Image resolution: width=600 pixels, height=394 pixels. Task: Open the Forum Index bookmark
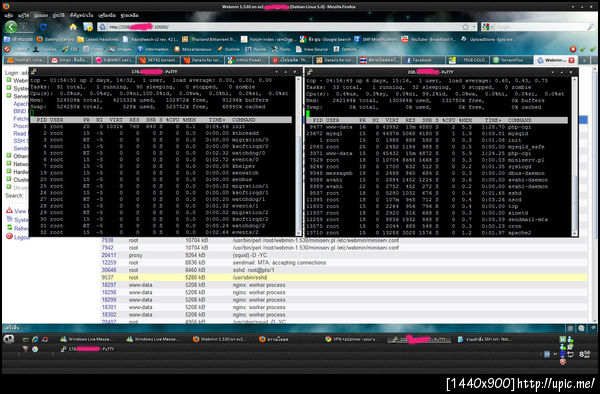tap(268, 39)
